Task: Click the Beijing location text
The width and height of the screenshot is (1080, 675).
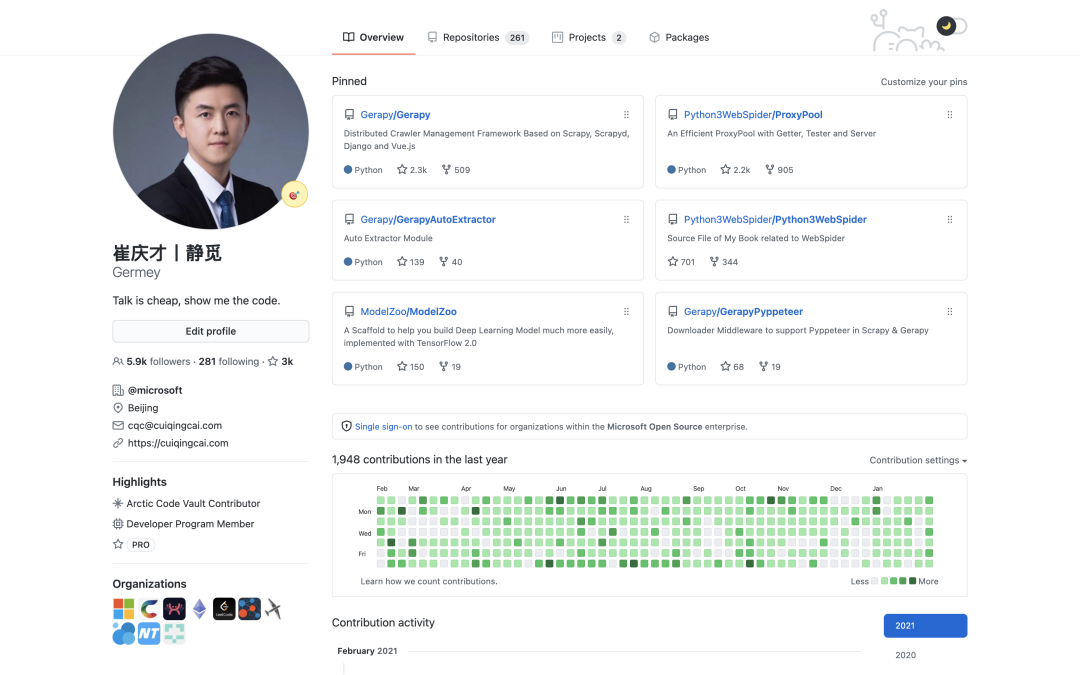Action: (x=143, y=408)
